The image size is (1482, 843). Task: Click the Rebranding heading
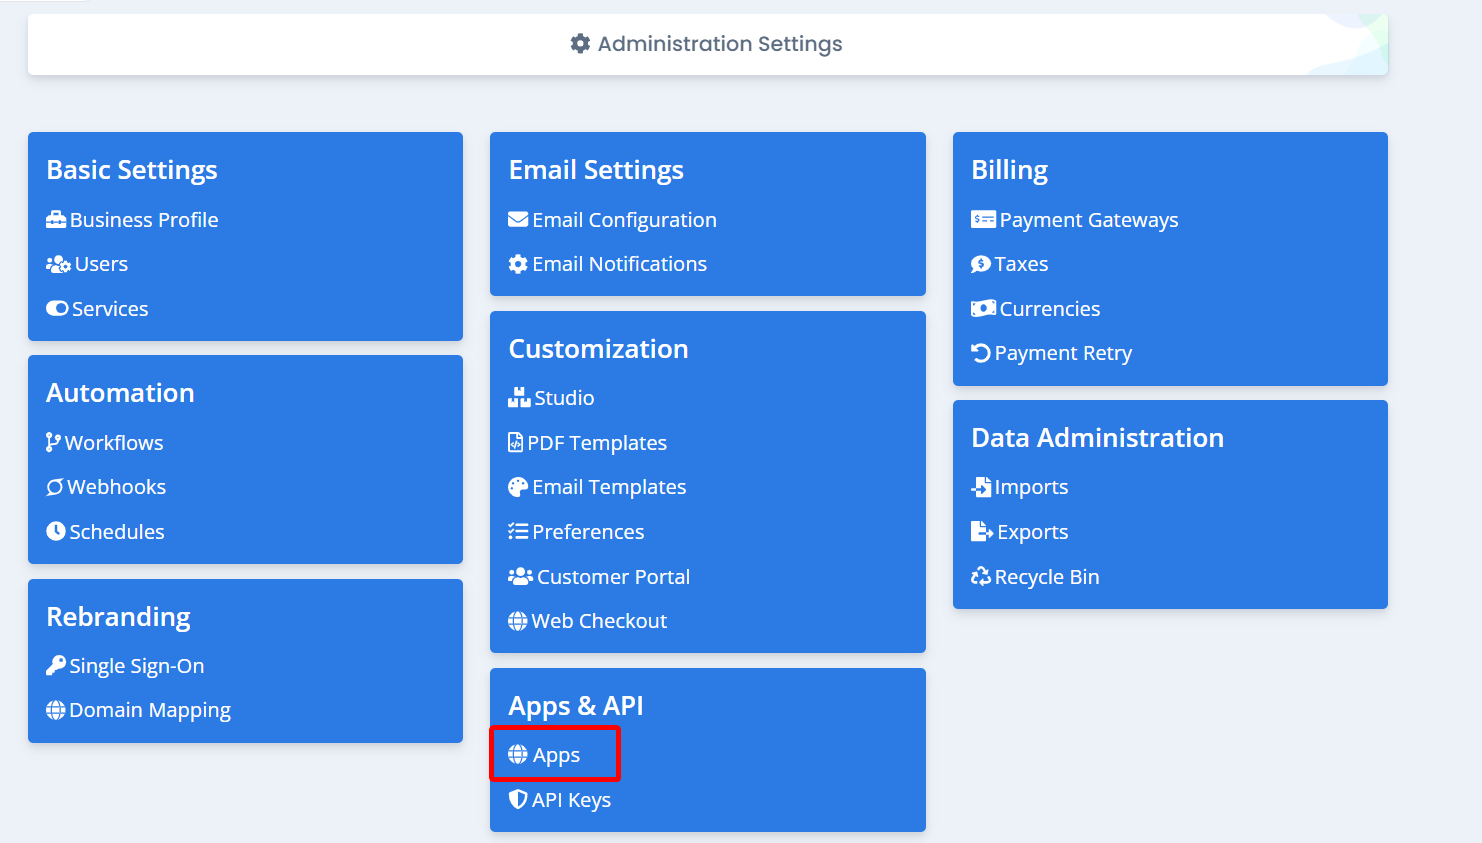click(x=118, y=618)
